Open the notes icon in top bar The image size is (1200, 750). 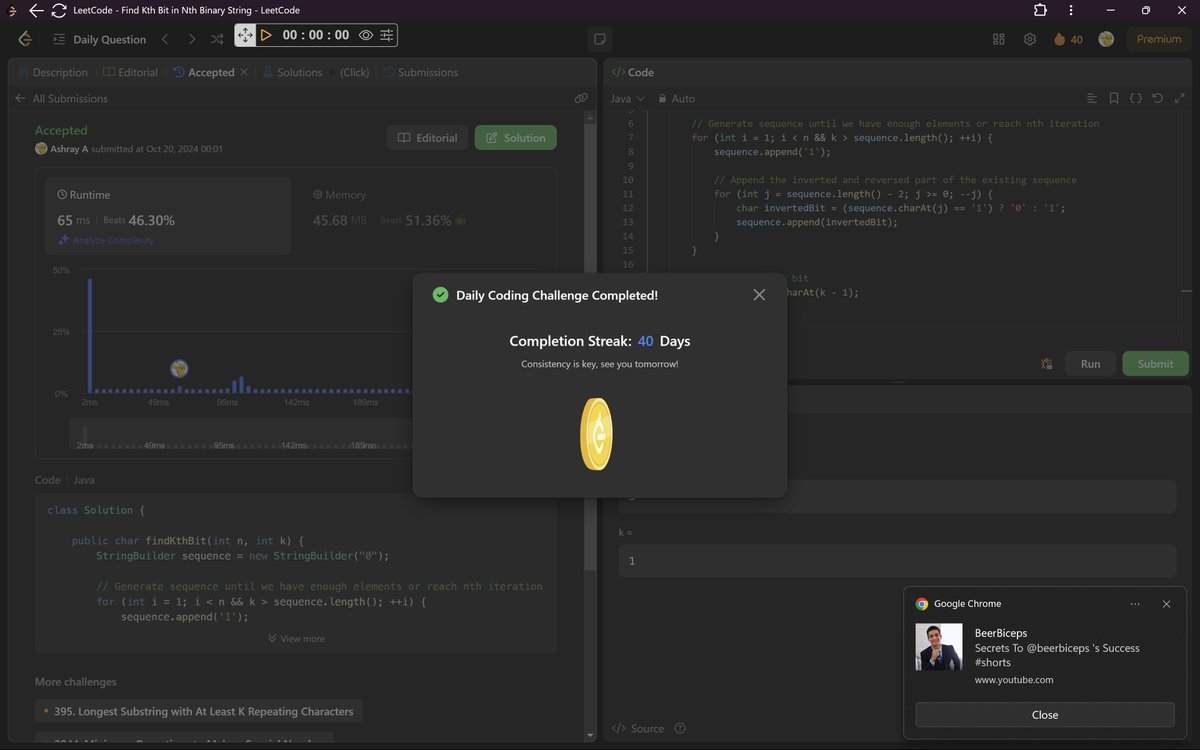coord(600,39)
